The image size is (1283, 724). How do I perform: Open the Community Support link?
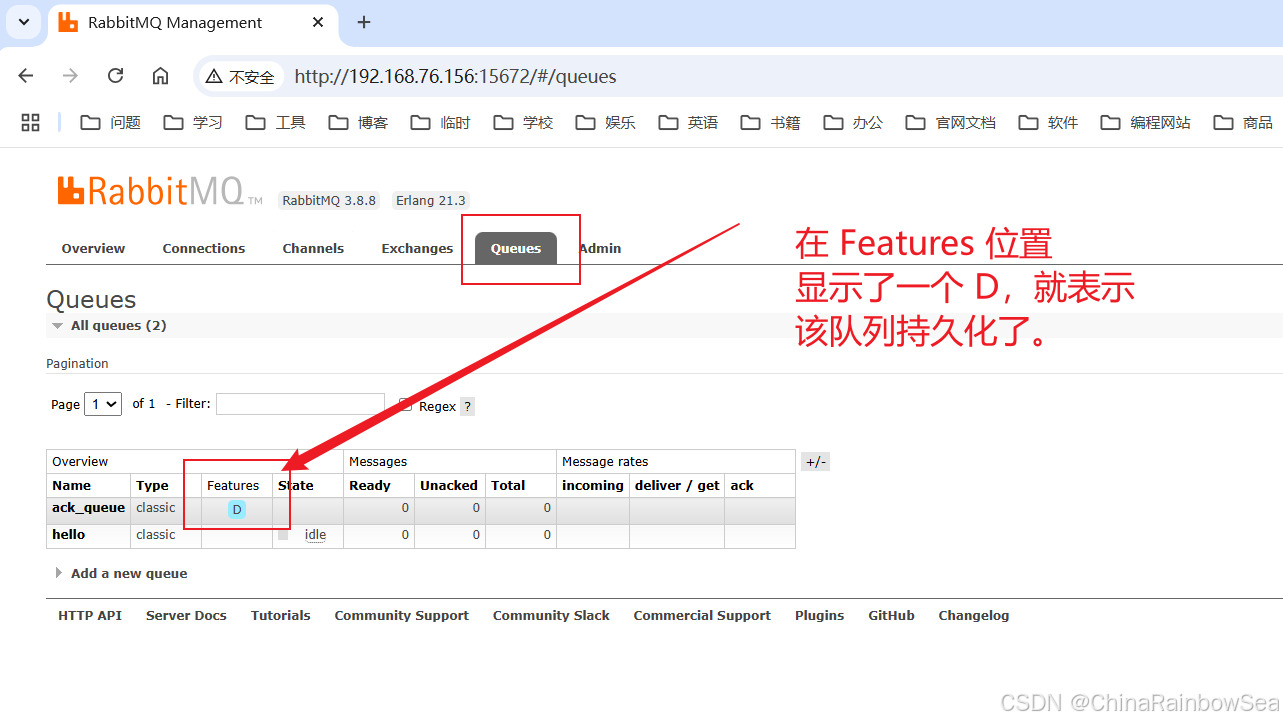401,615
